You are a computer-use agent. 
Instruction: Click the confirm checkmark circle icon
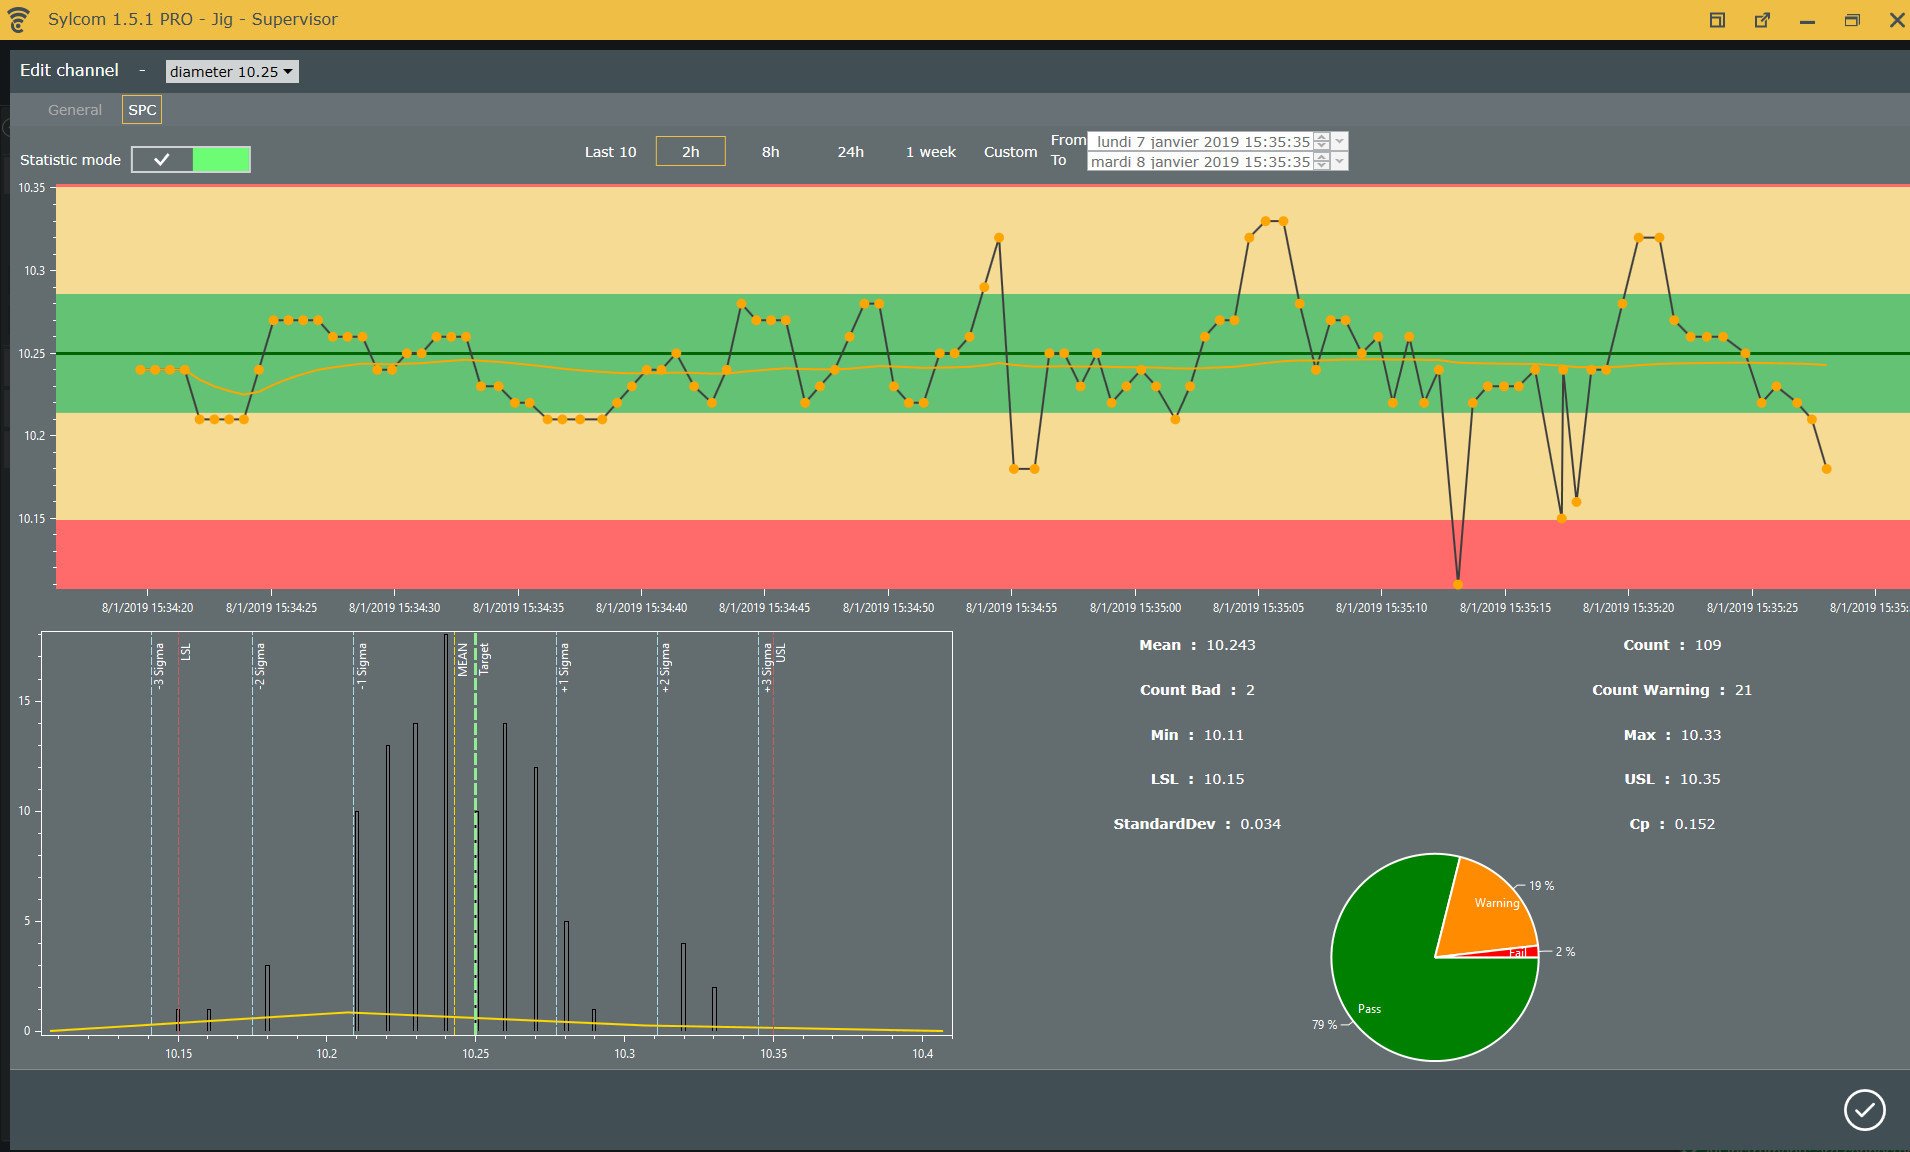(x=1864, y=1110)
